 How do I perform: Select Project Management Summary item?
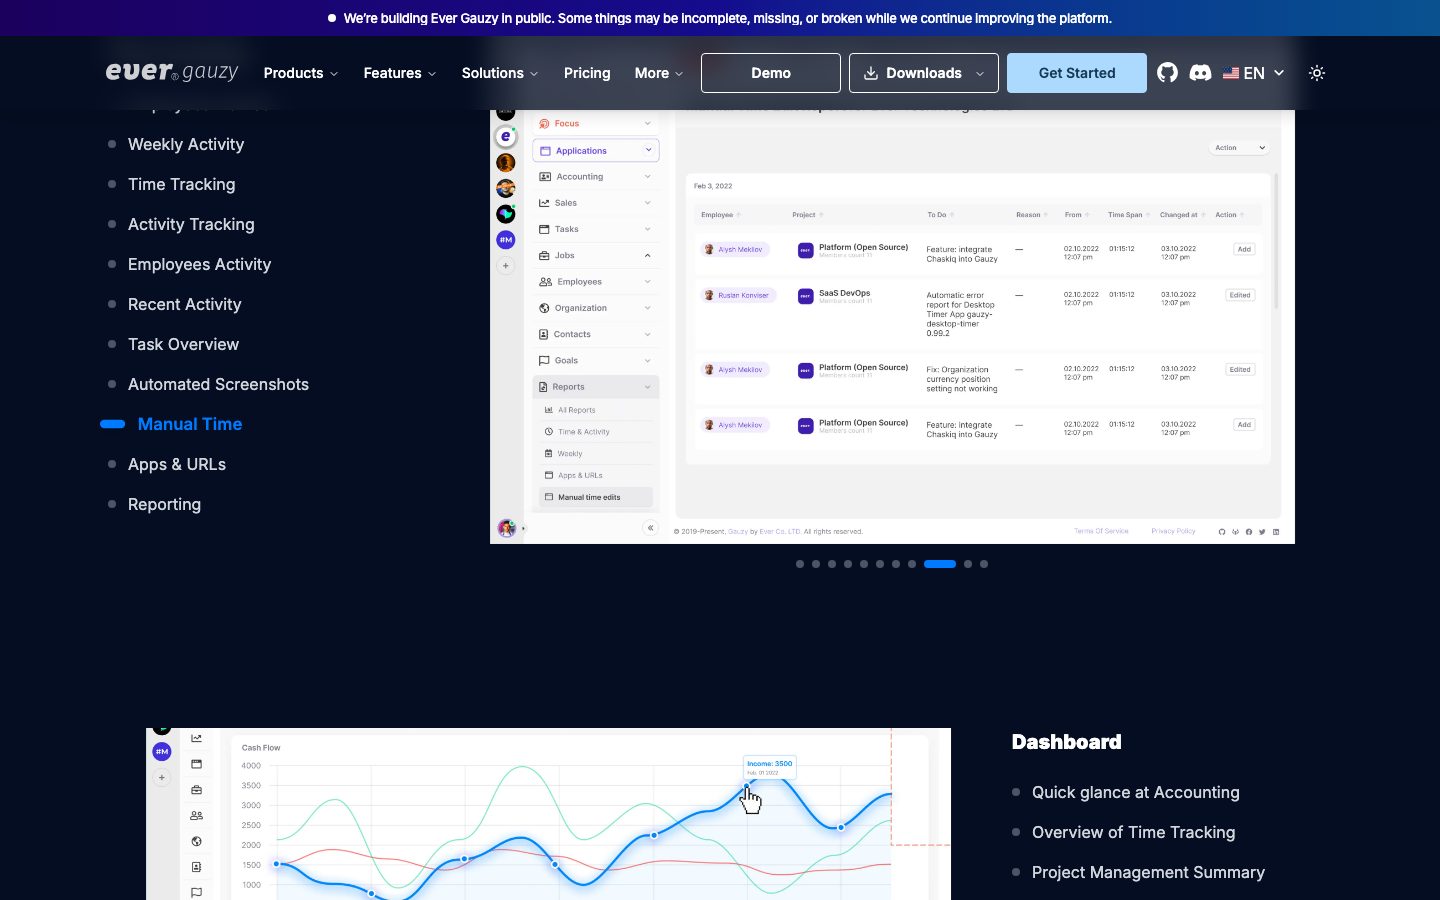pyautogui.click(x=1148, y=872)
